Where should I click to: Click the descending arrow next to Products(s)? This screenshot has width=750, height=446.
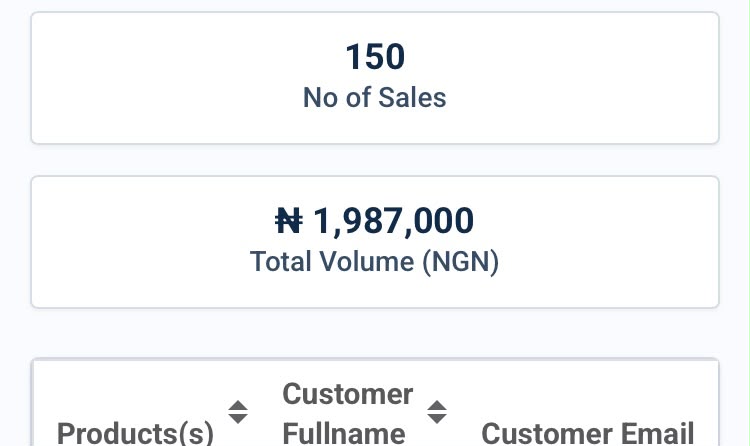(x=238, y=419)
